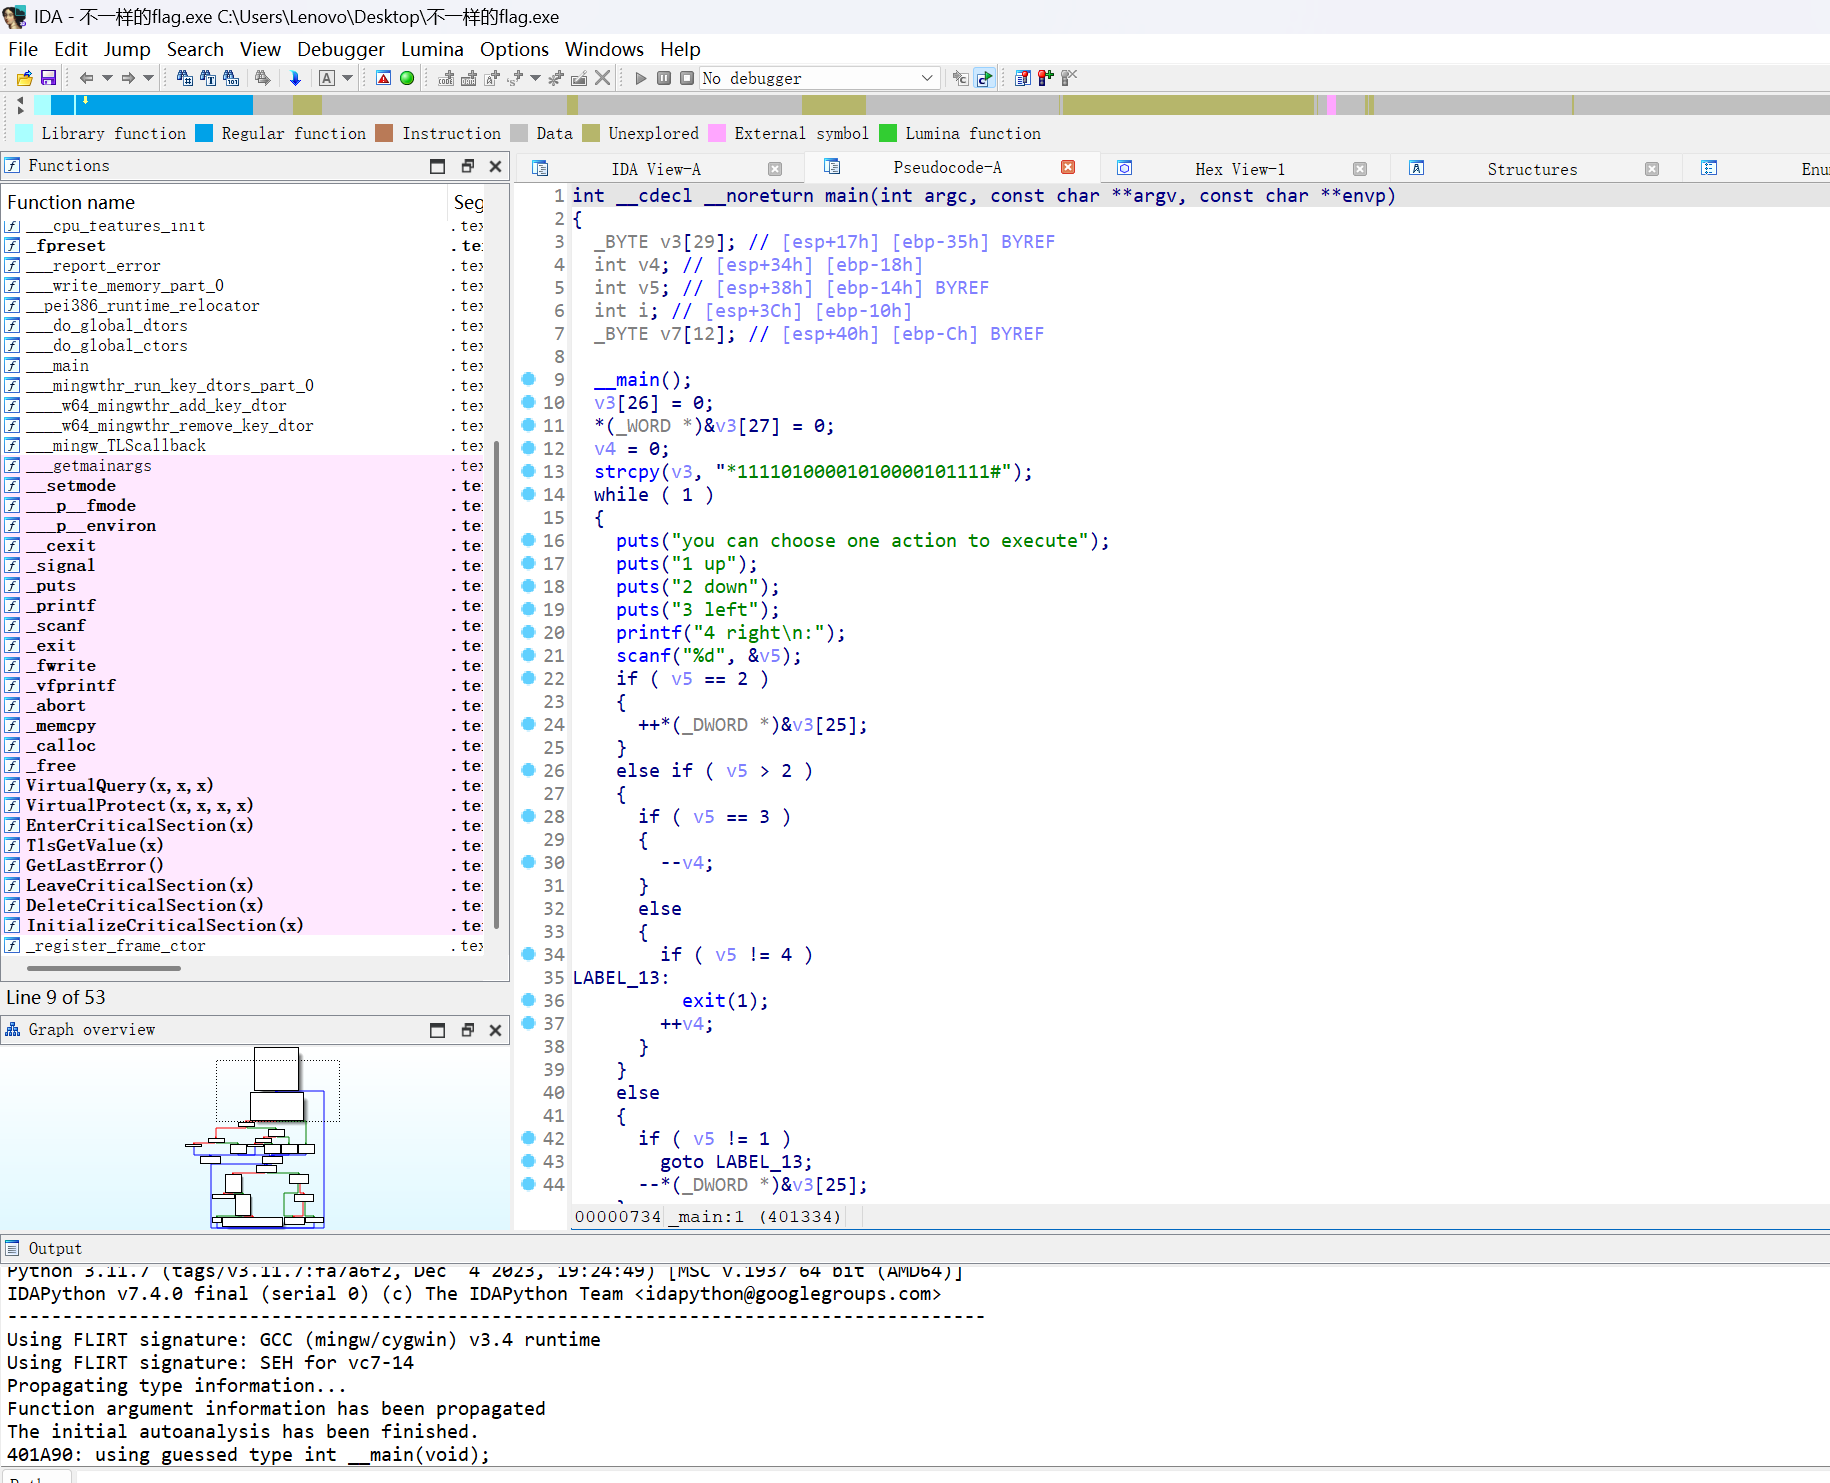Toggle breakpoint dot on line 21
The image size is (1830, 1483).
pyautogui.click(x=529, y=655)
